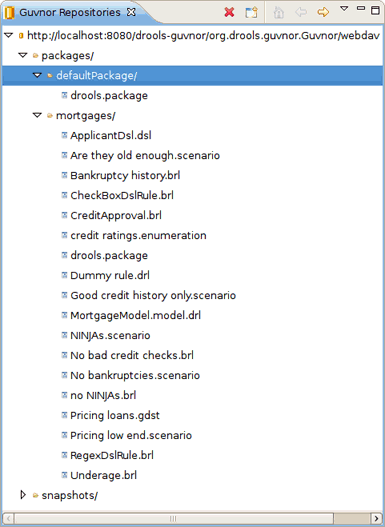Collapse the localhost webdav repository node
This screenshot has width=385, height=527.
point(9,35)
